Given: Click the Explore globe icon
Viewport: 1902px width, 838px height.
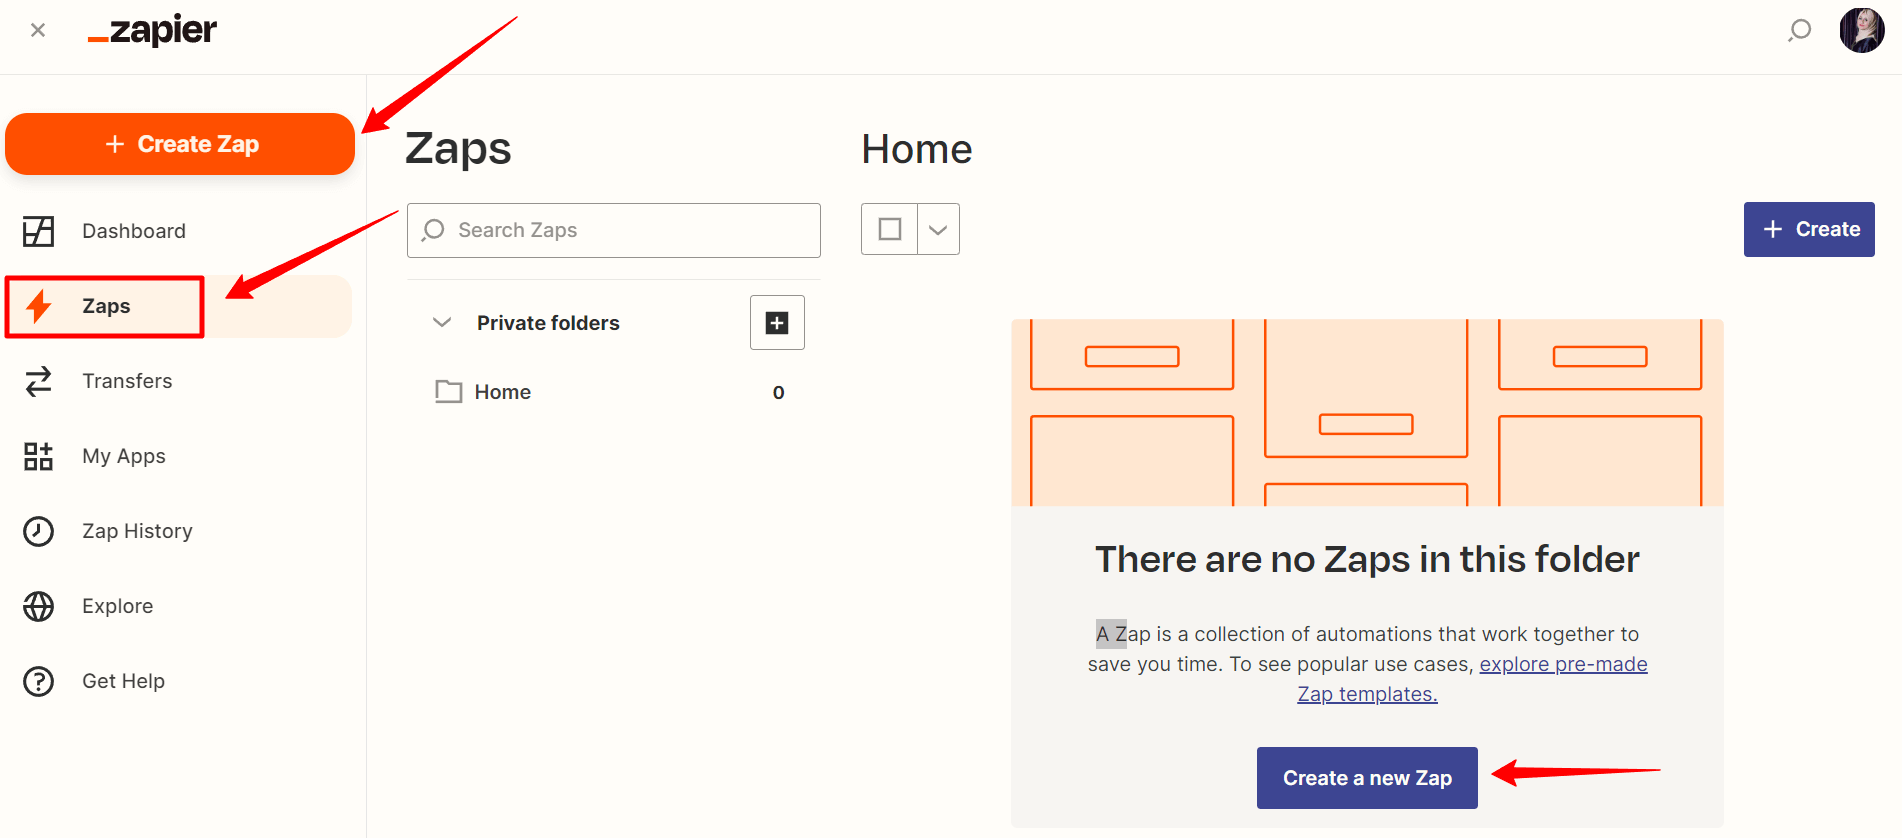Looking at the screenshot, I should [38, 606].
